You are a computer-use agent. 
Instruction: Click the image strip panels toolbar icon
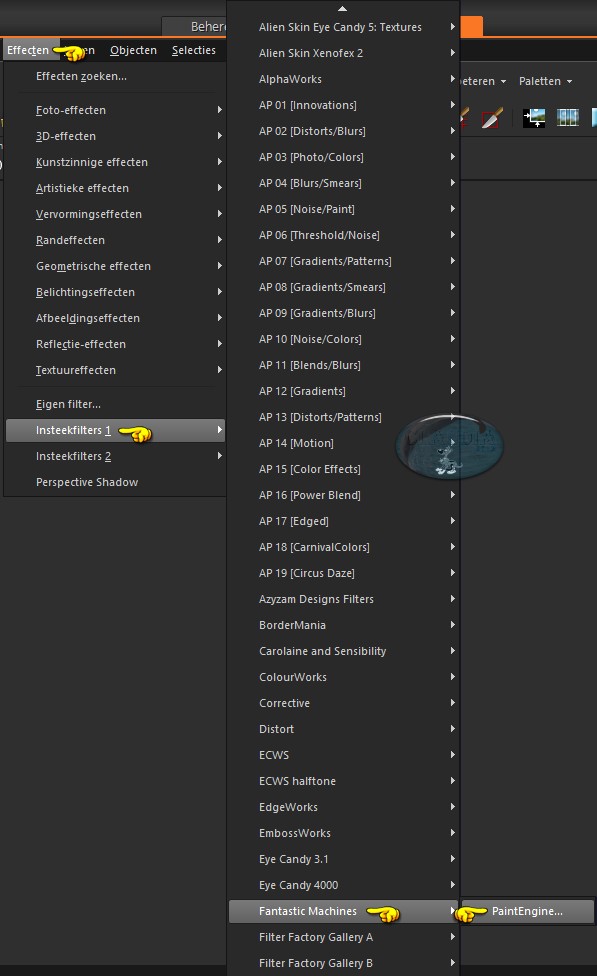(567, 117)
